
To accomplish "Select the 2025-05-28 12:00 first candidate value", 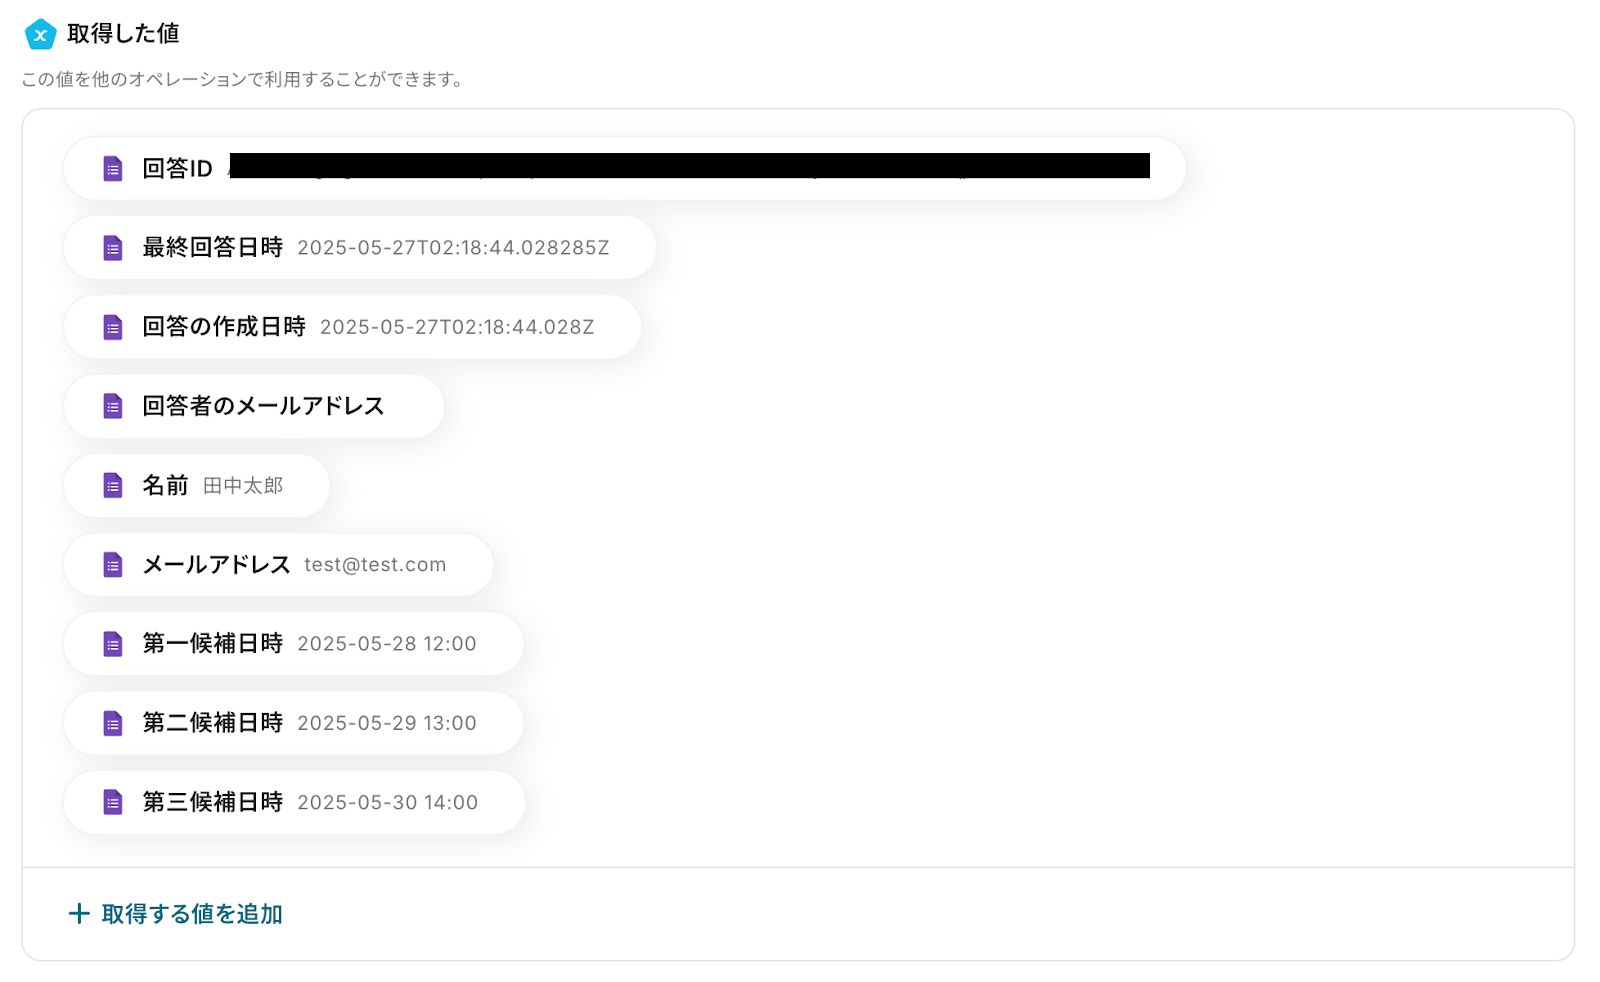I will point(387,644).
